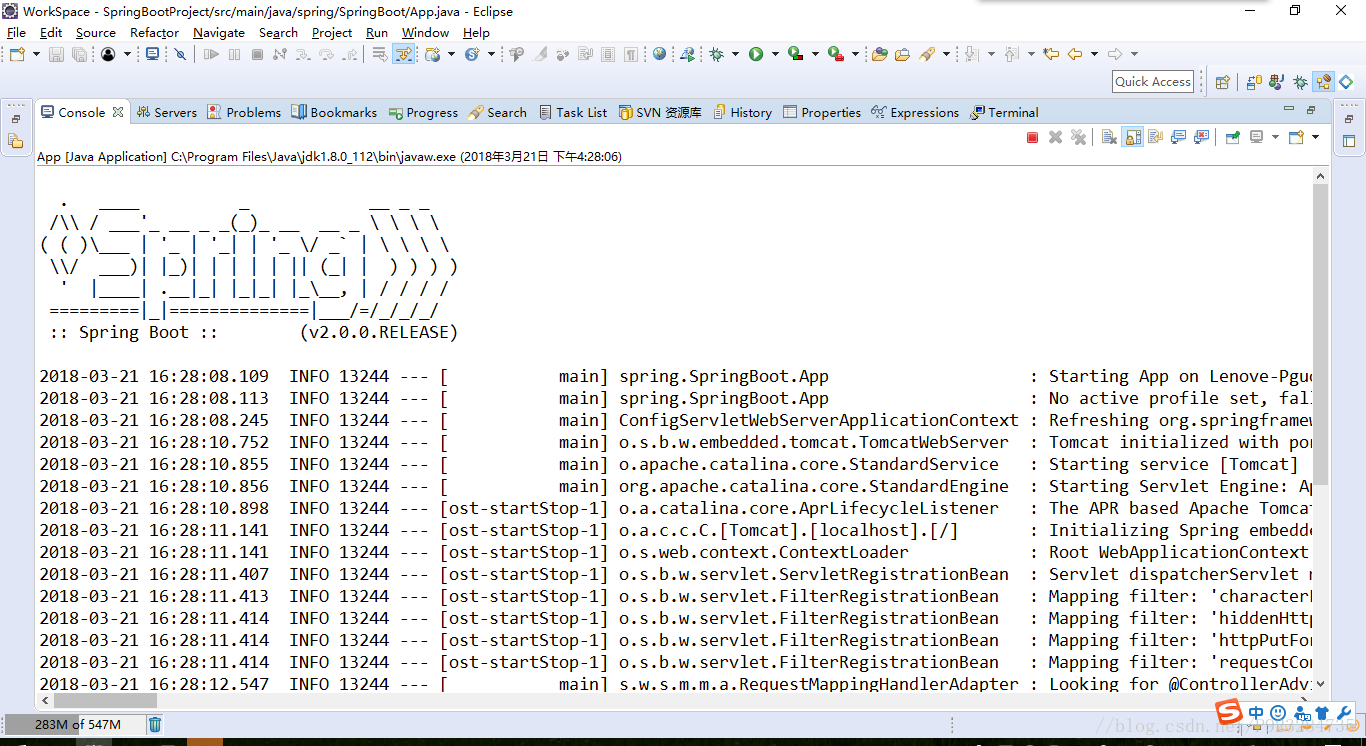Switch to the Task List tab
Image resolution: width=1366 pixels, height=746 pixels.
(x=573, y=112)
